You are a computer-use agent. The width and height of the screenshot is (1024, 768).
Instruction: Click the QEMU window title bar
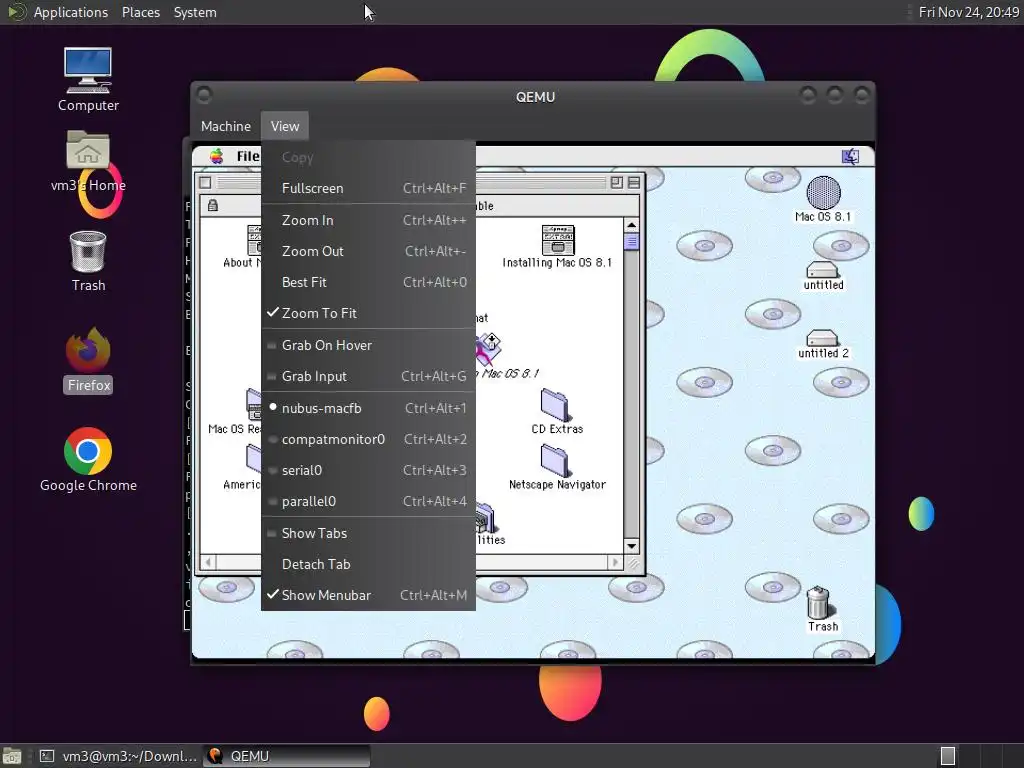[534, 97]
